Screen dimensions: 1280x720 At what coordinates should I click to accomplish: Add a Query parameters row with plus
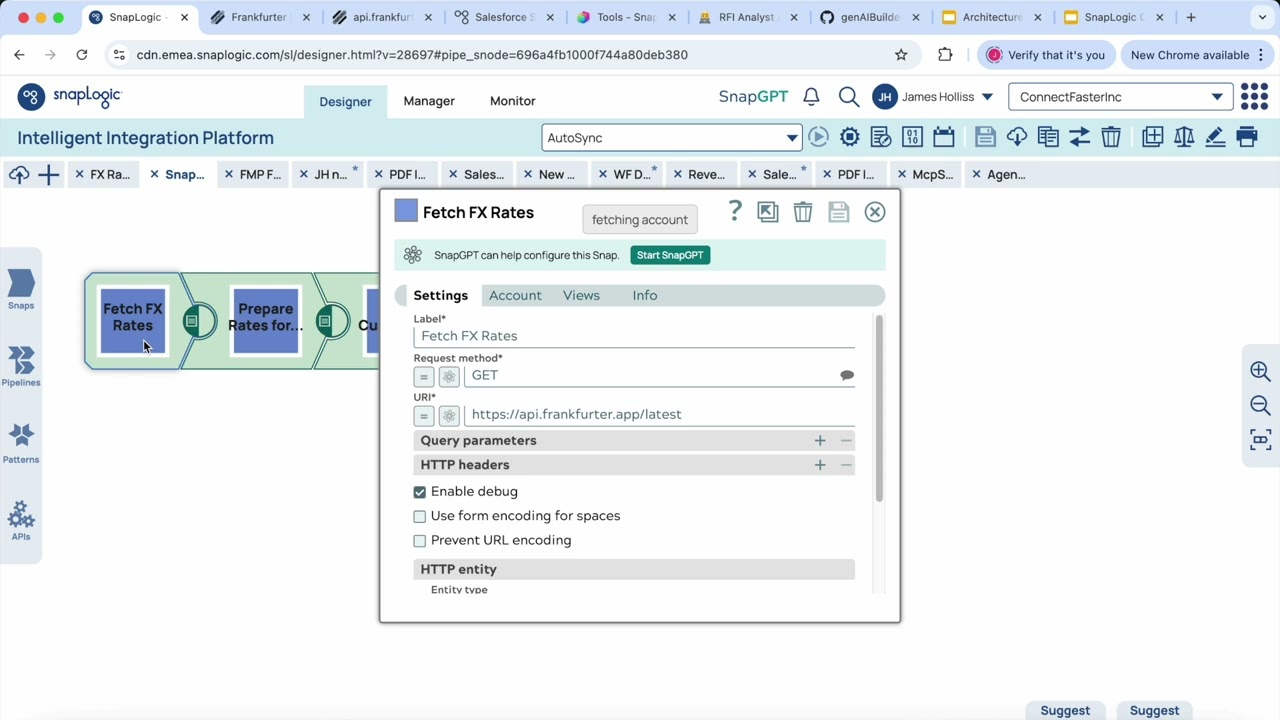(x=820, y=440)
